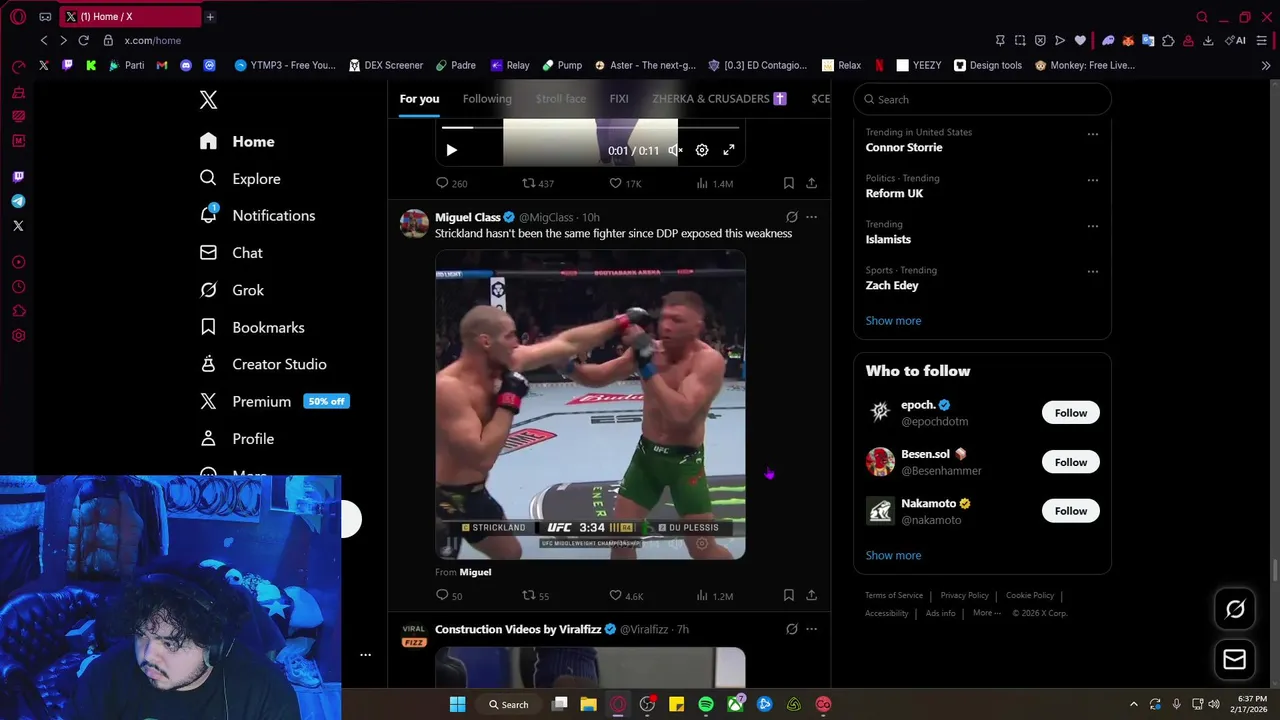Expand footer More menu
Image resolution: width=1280 pixels, height=720 pixels.
[x=987, y=613]
